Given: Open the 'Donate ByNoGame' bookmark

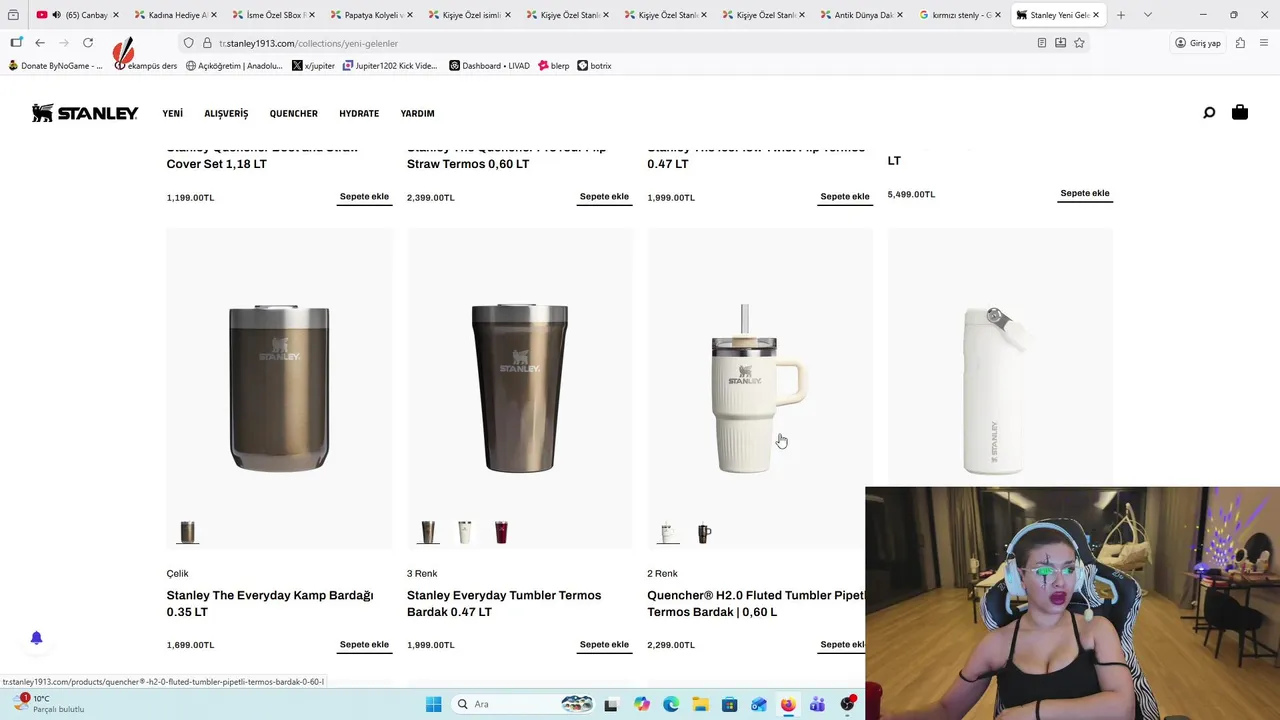Looking at the screenshot, I should tap(55, 66).
